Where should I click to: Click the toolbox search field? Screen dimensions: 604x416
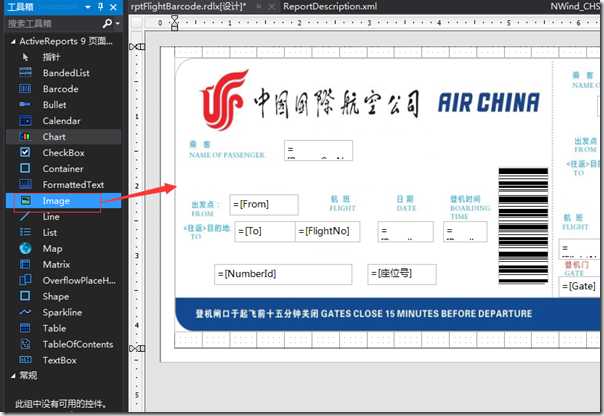click(x=54, y=24)
